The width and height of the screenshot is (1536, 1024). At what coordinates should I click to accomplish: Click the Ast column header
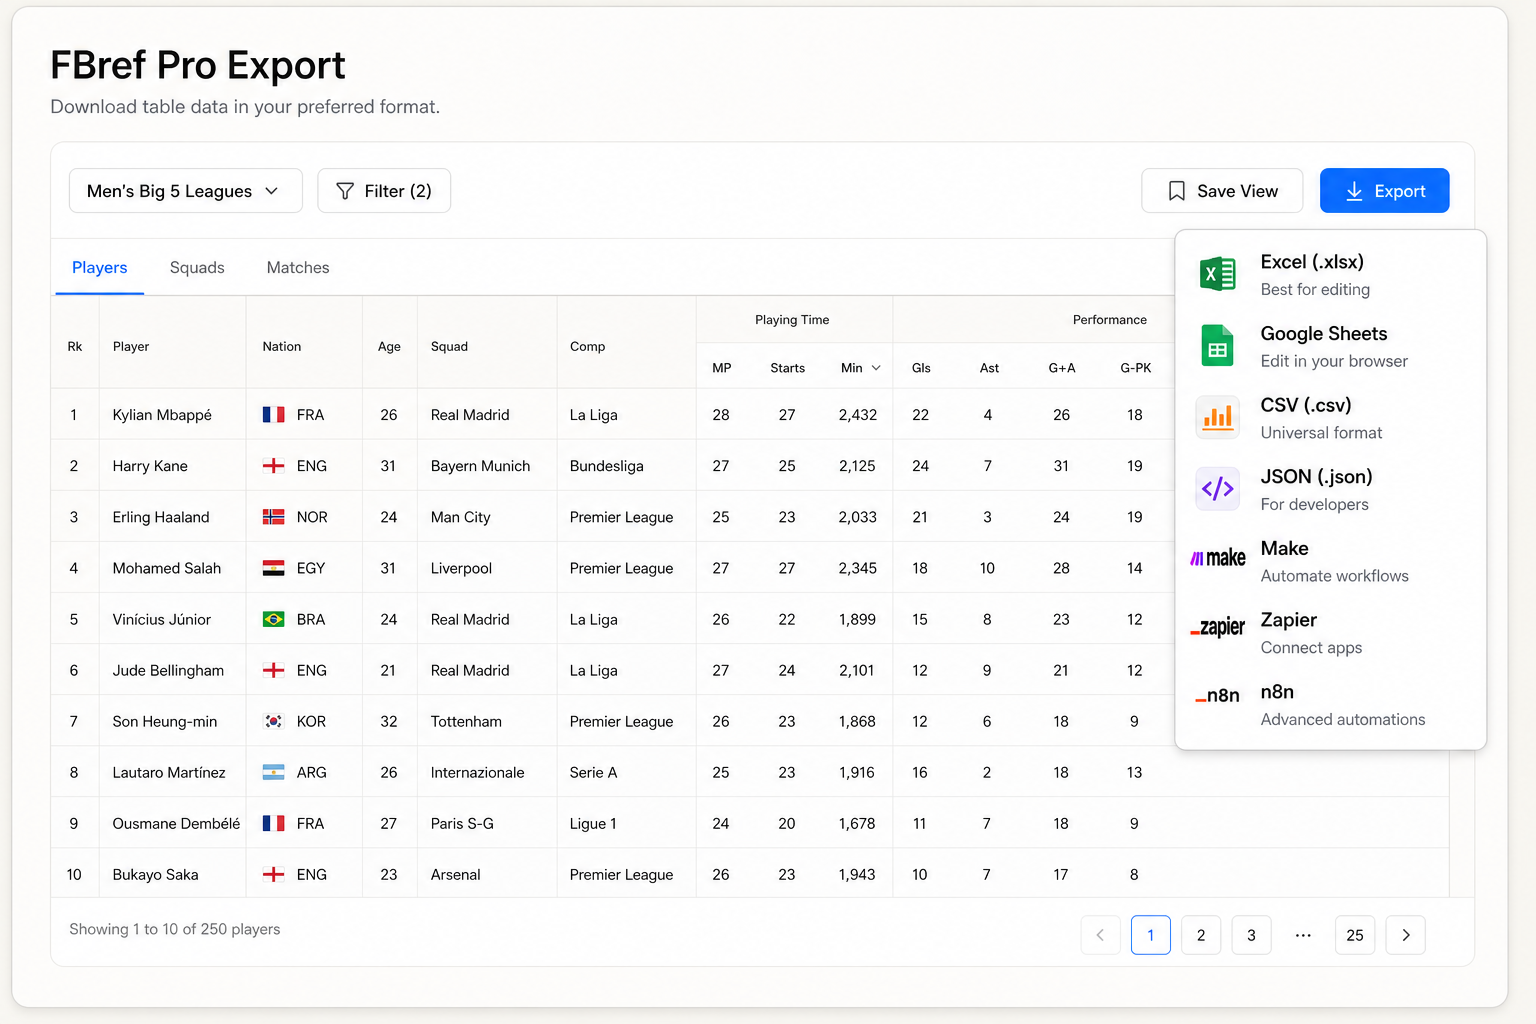point(989,368)
